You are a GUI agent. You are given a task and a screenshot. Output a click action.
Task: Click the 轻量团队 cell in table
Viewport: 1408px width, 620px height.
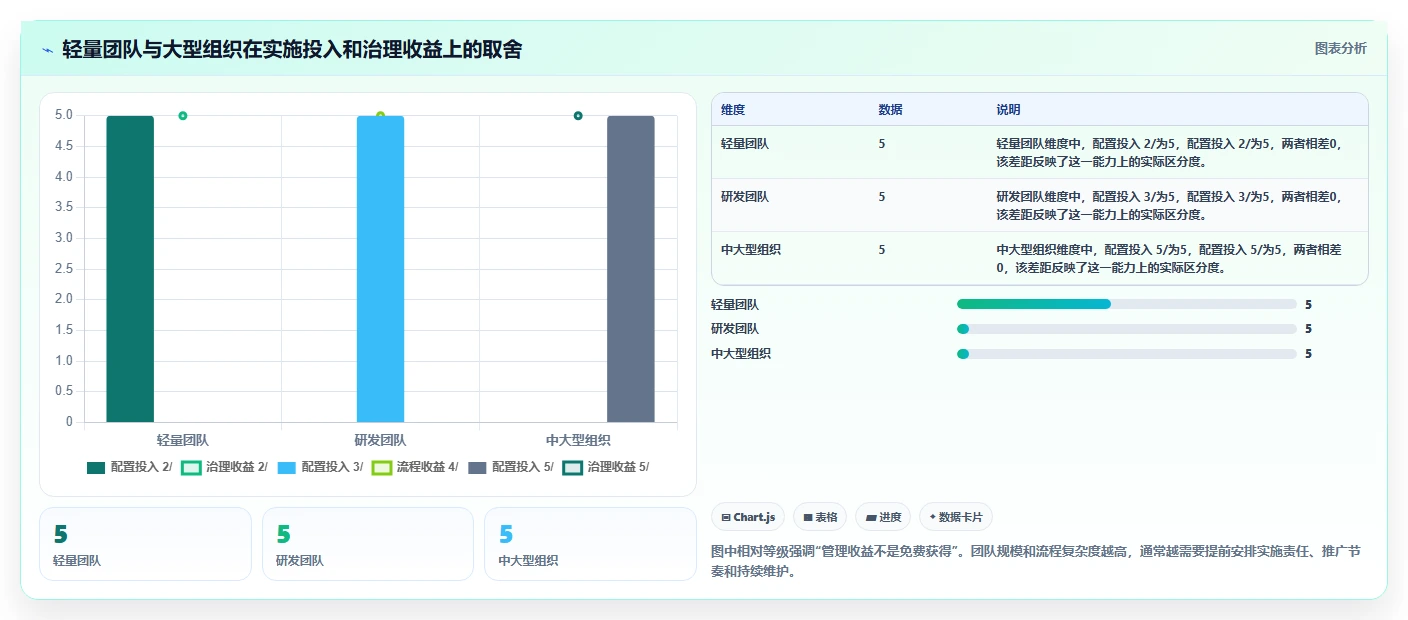click(x=745, y=144)
